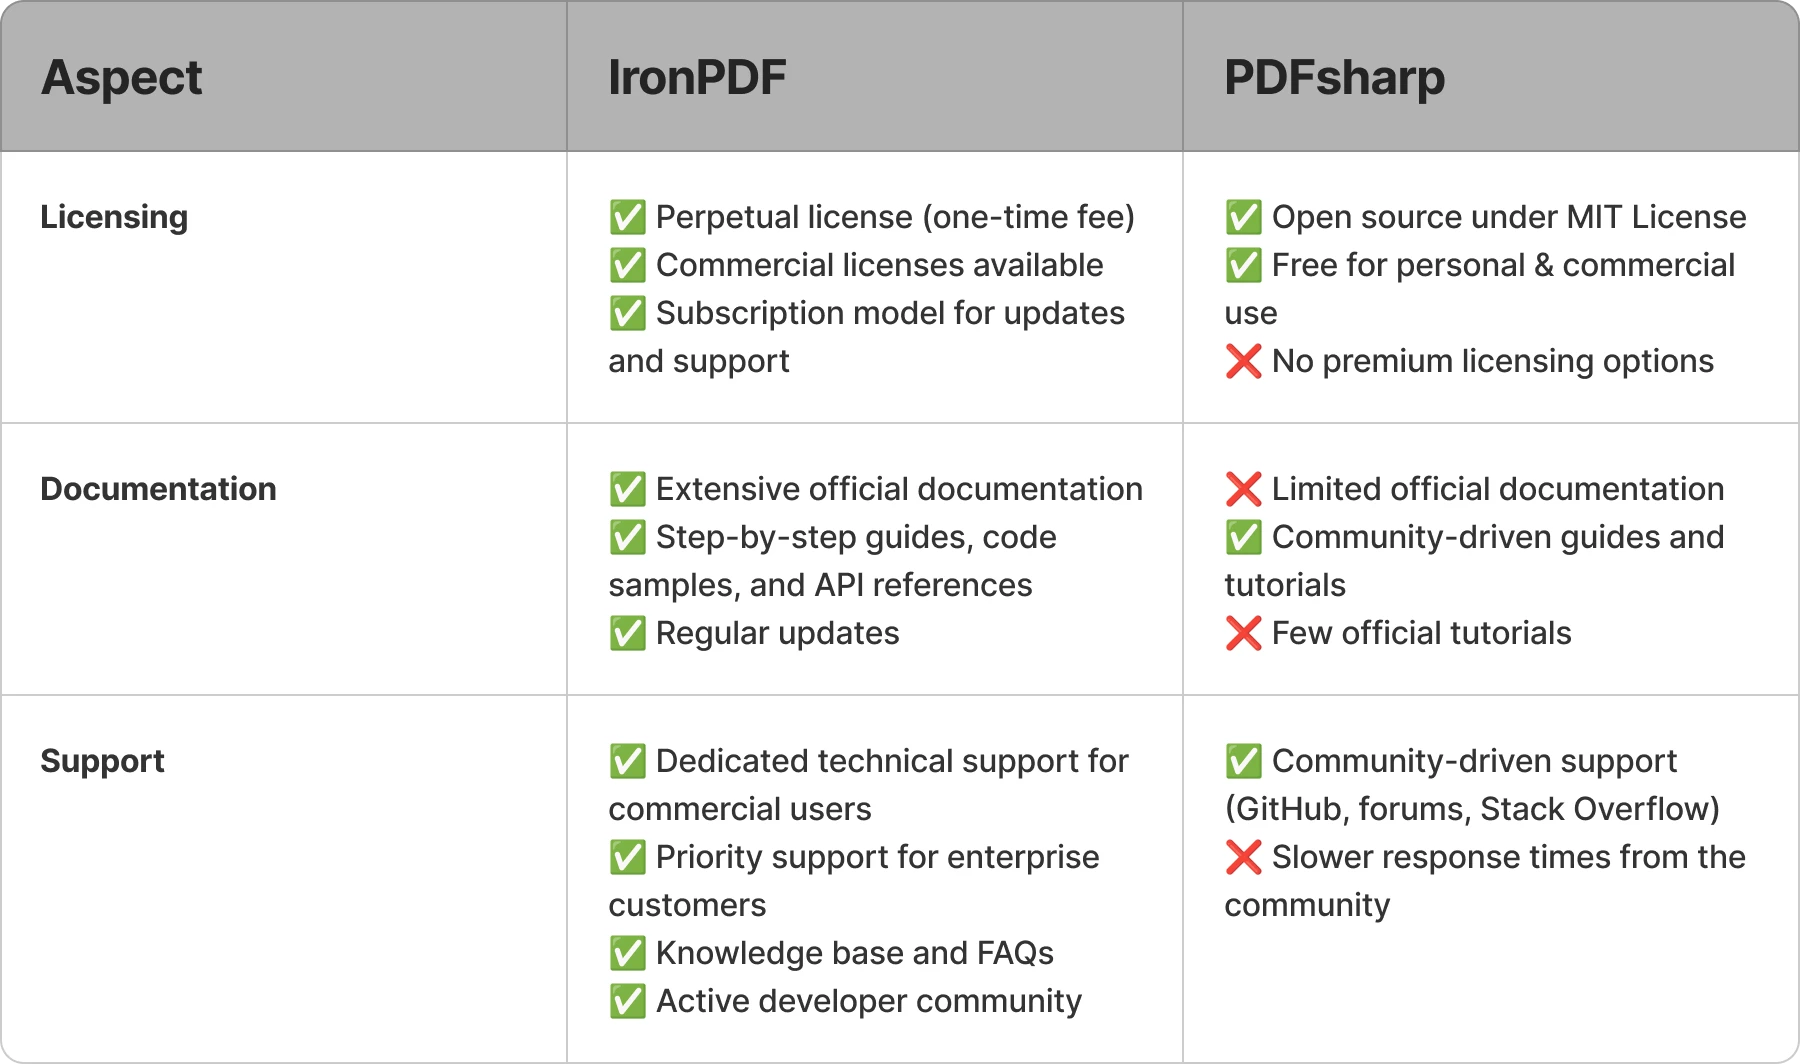Select the Aspect column header
The image size is (1800, 1064).
[x=121, y=77]
